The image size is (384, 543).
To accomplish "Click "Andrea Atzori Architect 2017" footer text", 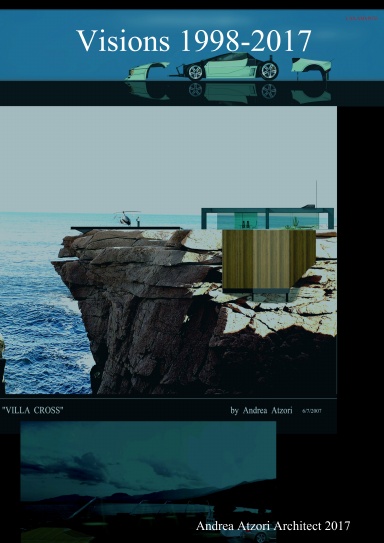I will [x=273, y=526].
